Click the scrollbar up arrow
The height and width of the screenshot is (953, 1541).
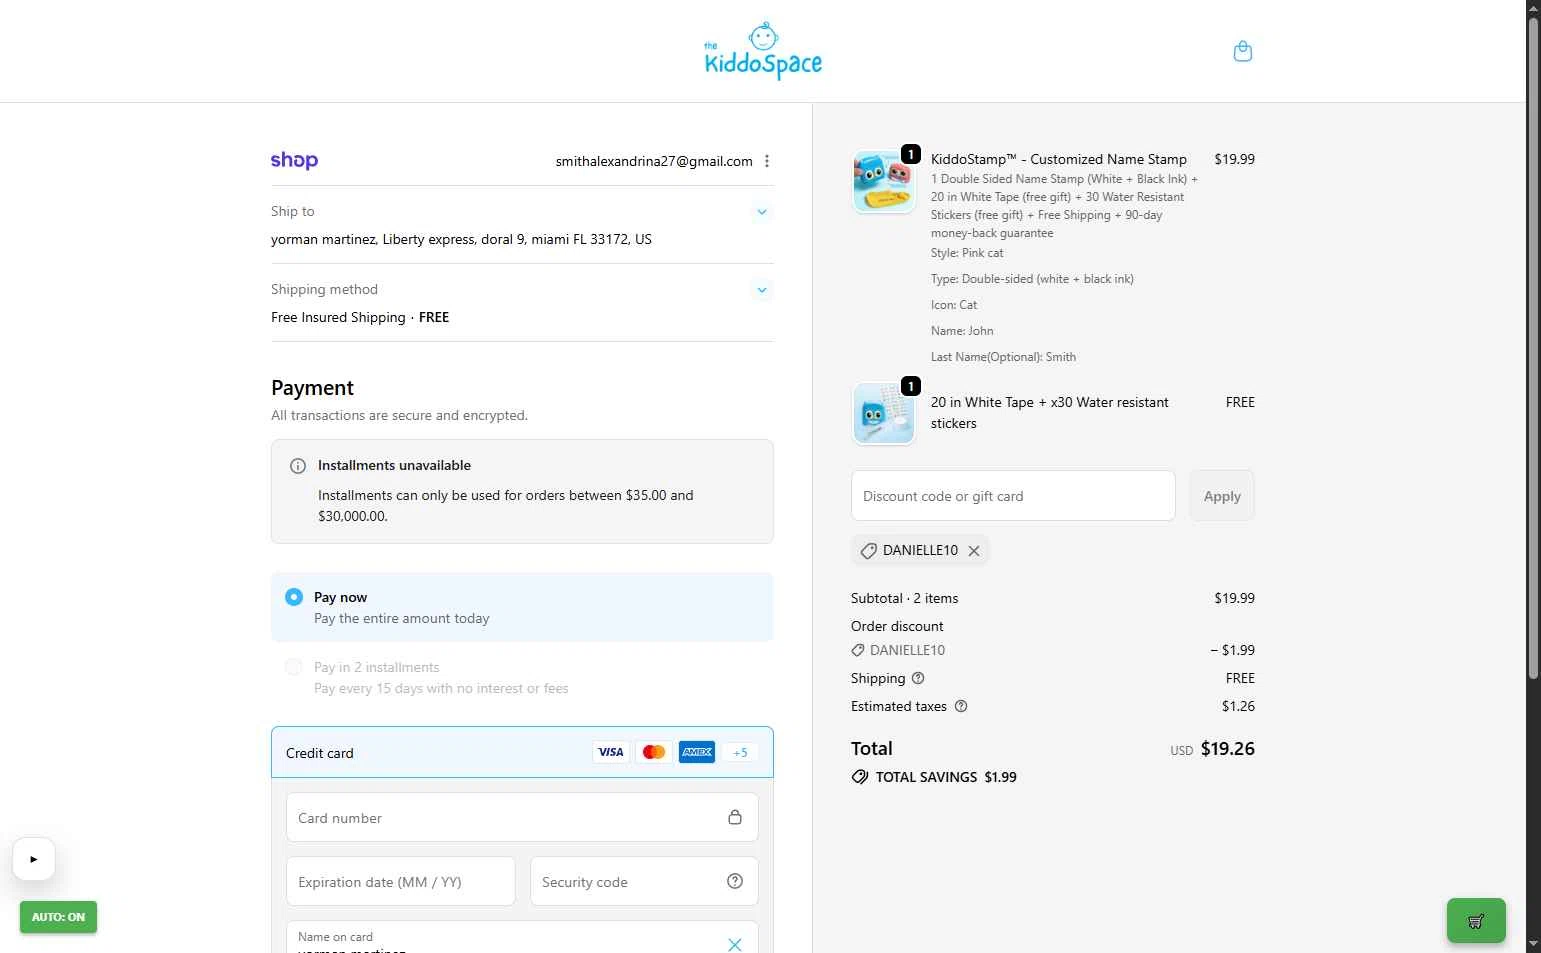1533,8
